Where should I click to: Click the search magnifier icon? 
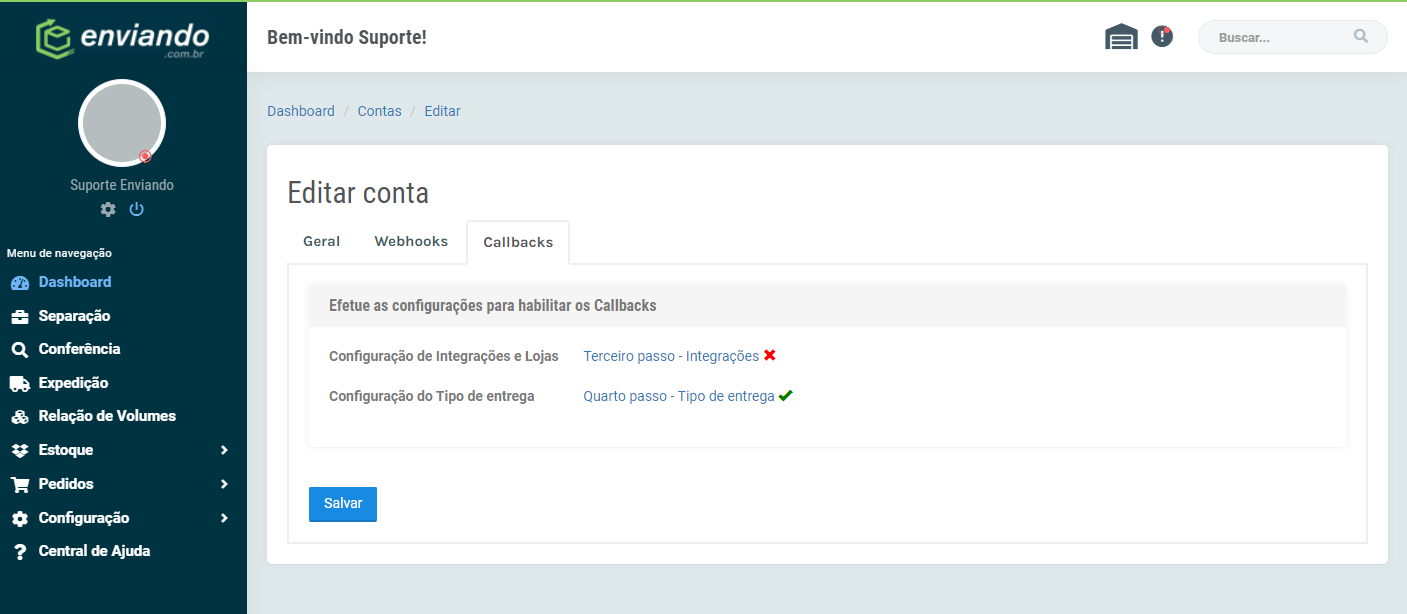click(x=1361, y=36)
